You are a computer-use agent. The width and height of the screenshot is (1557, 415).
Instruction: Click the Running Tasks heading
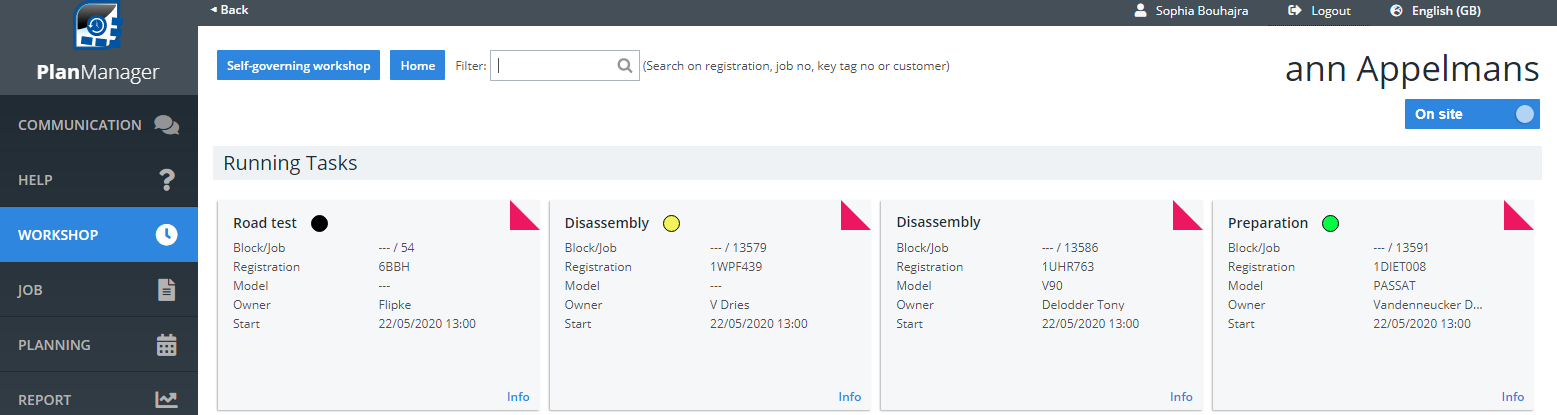tap(290, 163)
